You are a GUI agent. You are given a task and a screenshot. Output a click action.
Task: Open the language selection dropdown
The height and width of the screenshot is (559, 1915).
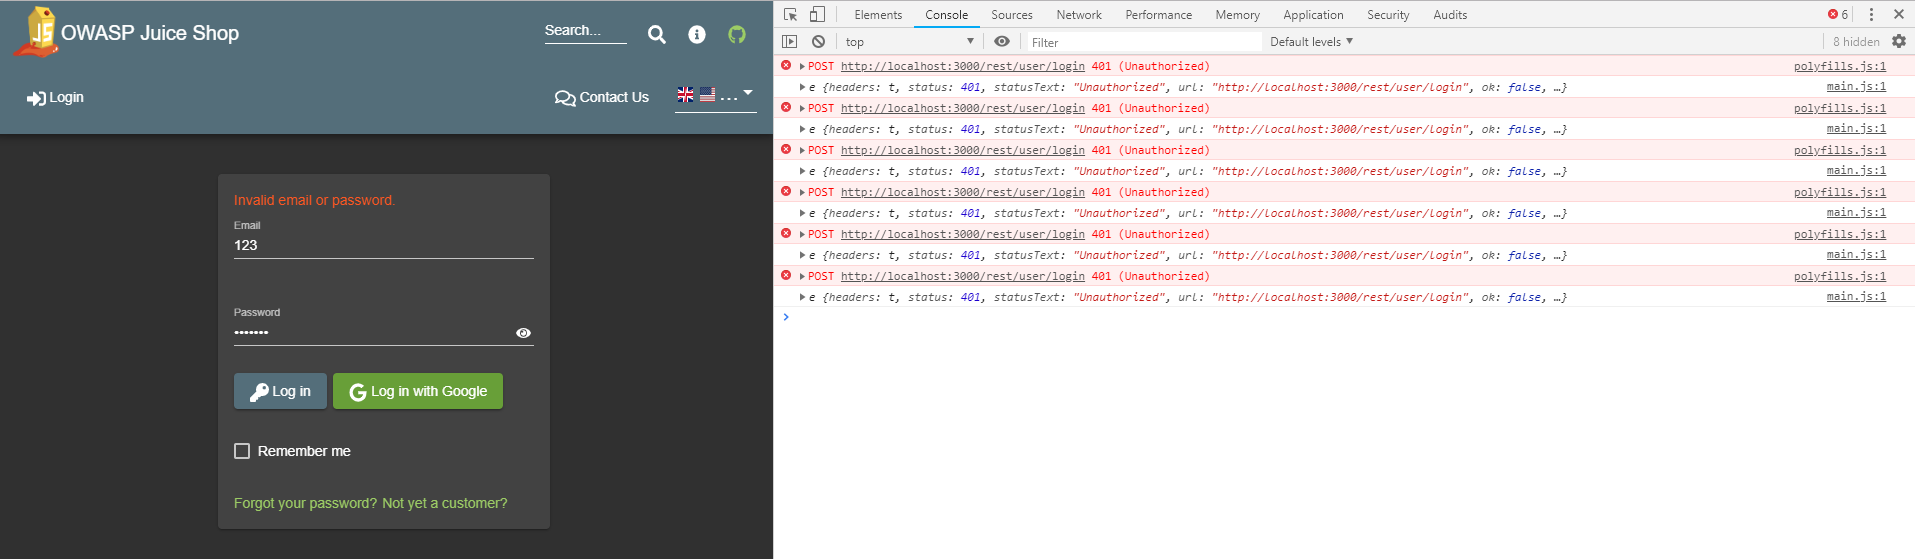[x=715, y=96]
